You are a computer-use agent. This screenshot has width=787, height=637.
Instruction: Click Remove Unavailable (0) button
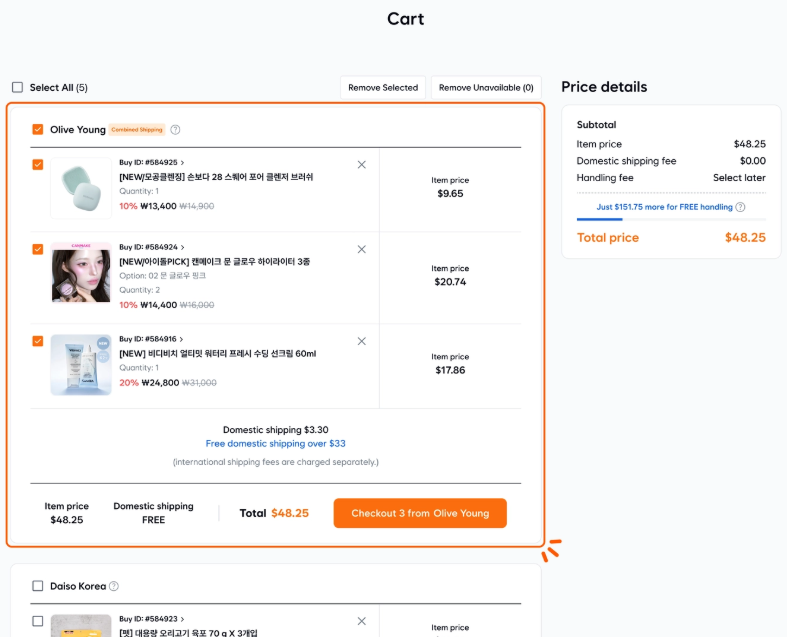click(486, 88)
